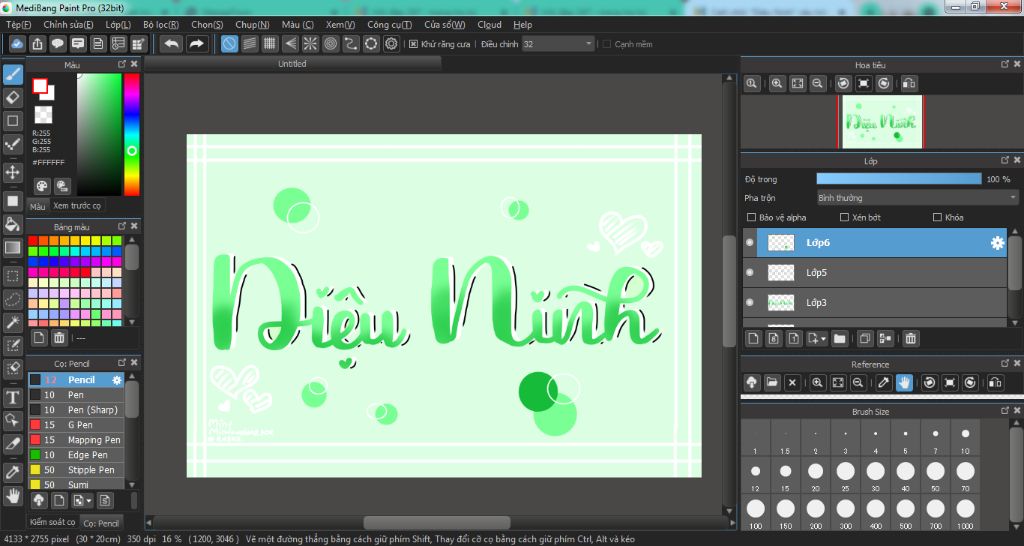Select the Stipple Pen brush
Screen dimensions: 1024x546
[76, 470]
